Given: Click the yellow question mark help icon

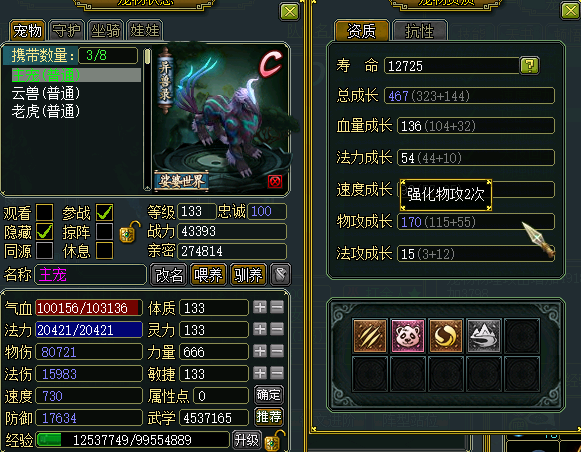Looking at the screenshot, I should (529, 66).
